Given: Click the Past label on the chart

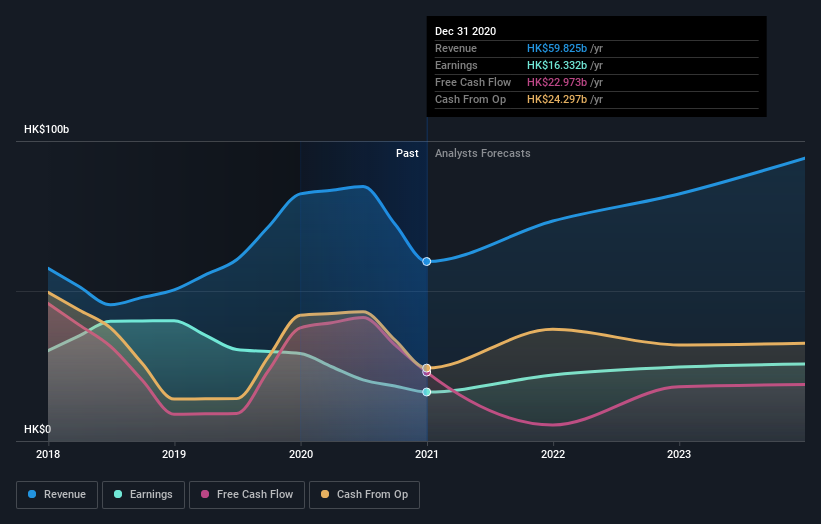Looking at the screenshot, I should [x=407, y=153].
